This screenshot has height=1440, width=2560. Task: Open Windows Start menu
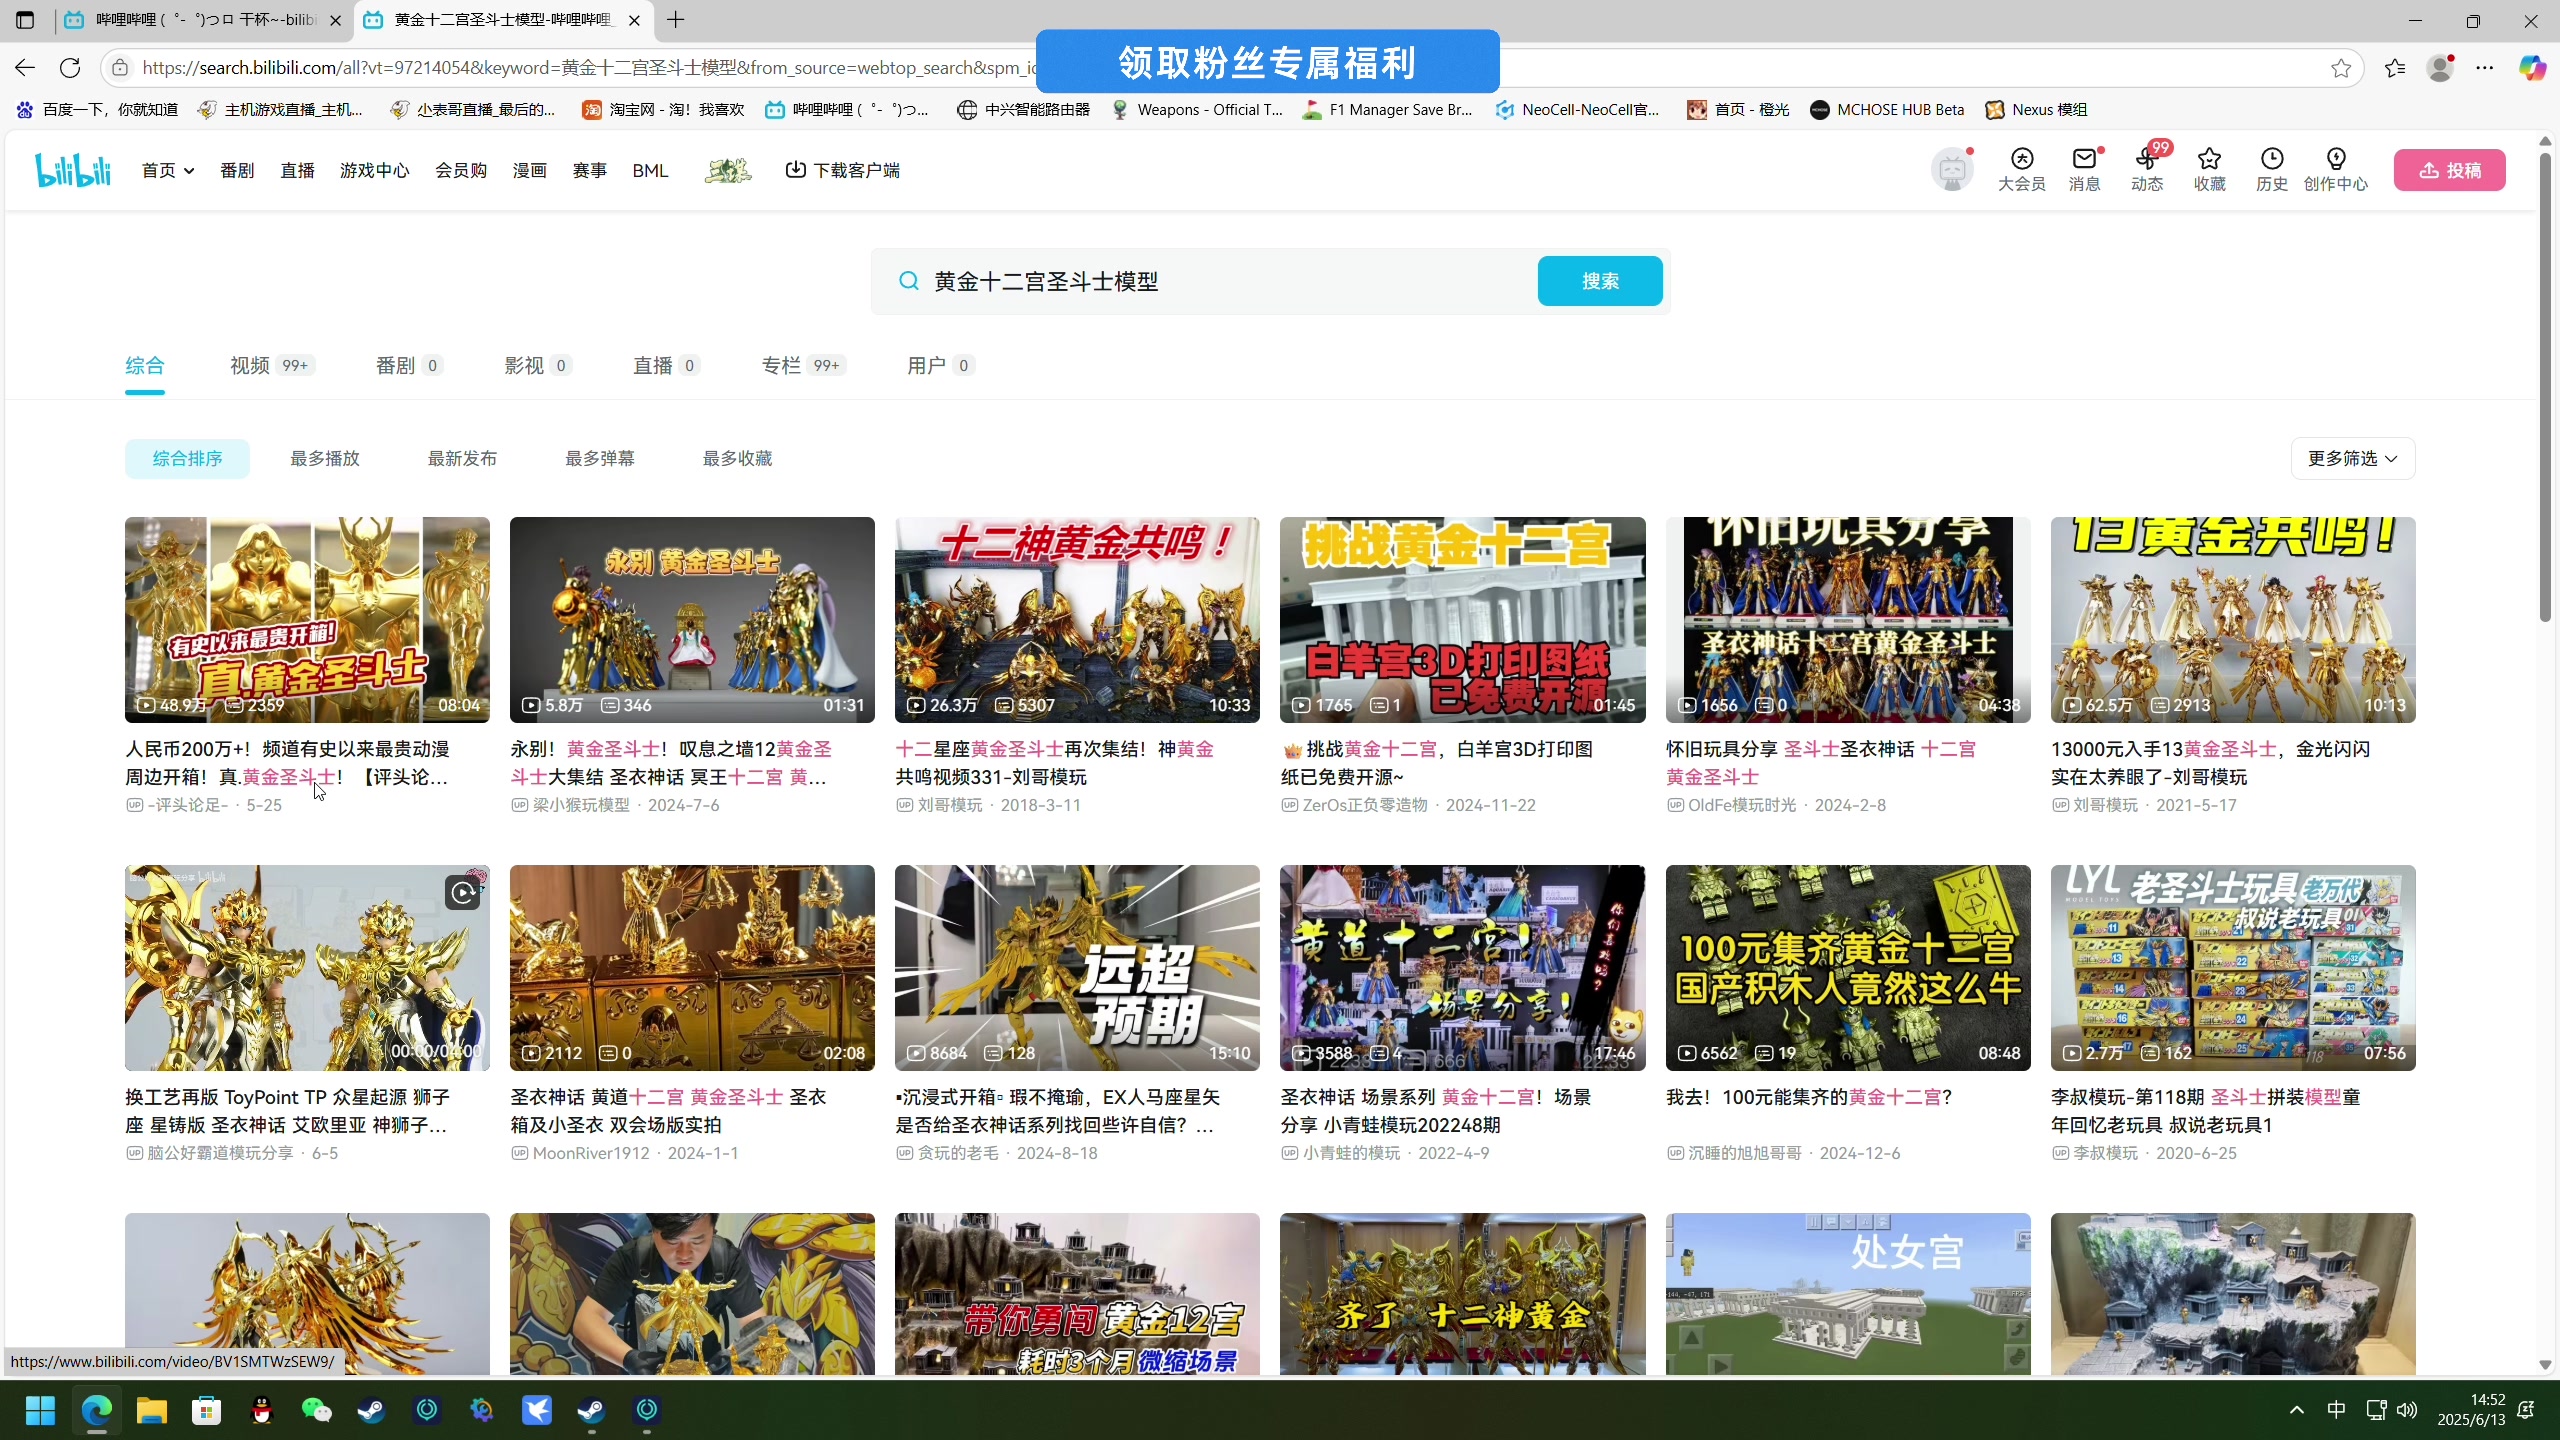[40, 1410]
